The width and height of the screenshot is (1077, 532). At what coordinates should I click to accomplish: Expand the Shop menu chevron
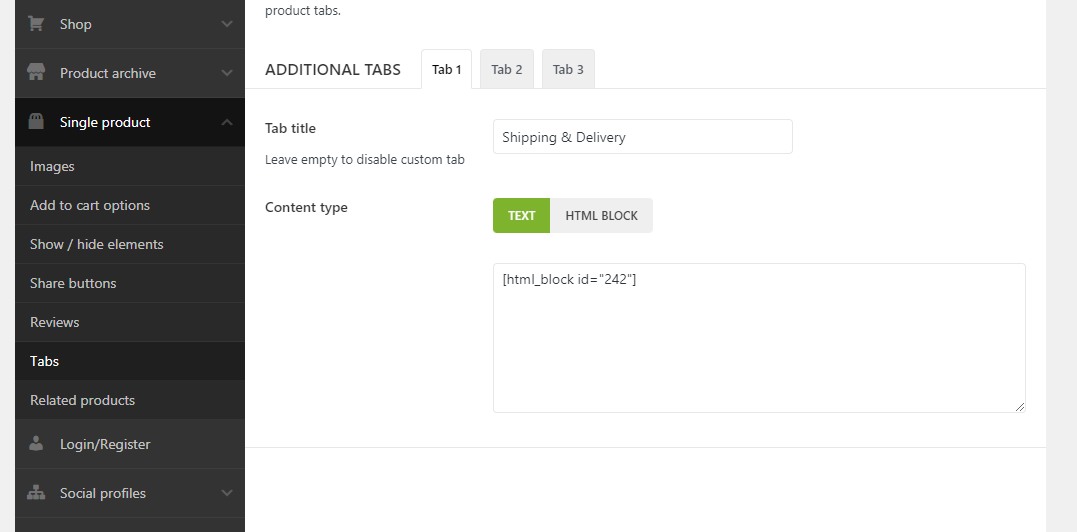(227, 24)
